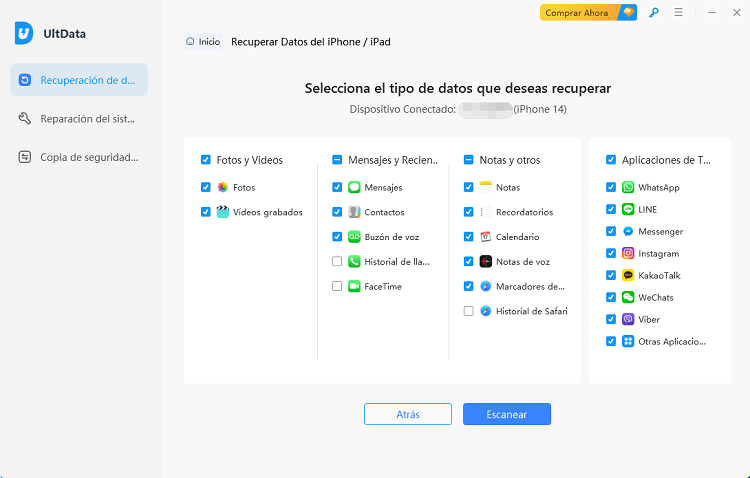750x478 pixels.
Task: Check the FaceTime checkbox
Action: click(338, 286)
